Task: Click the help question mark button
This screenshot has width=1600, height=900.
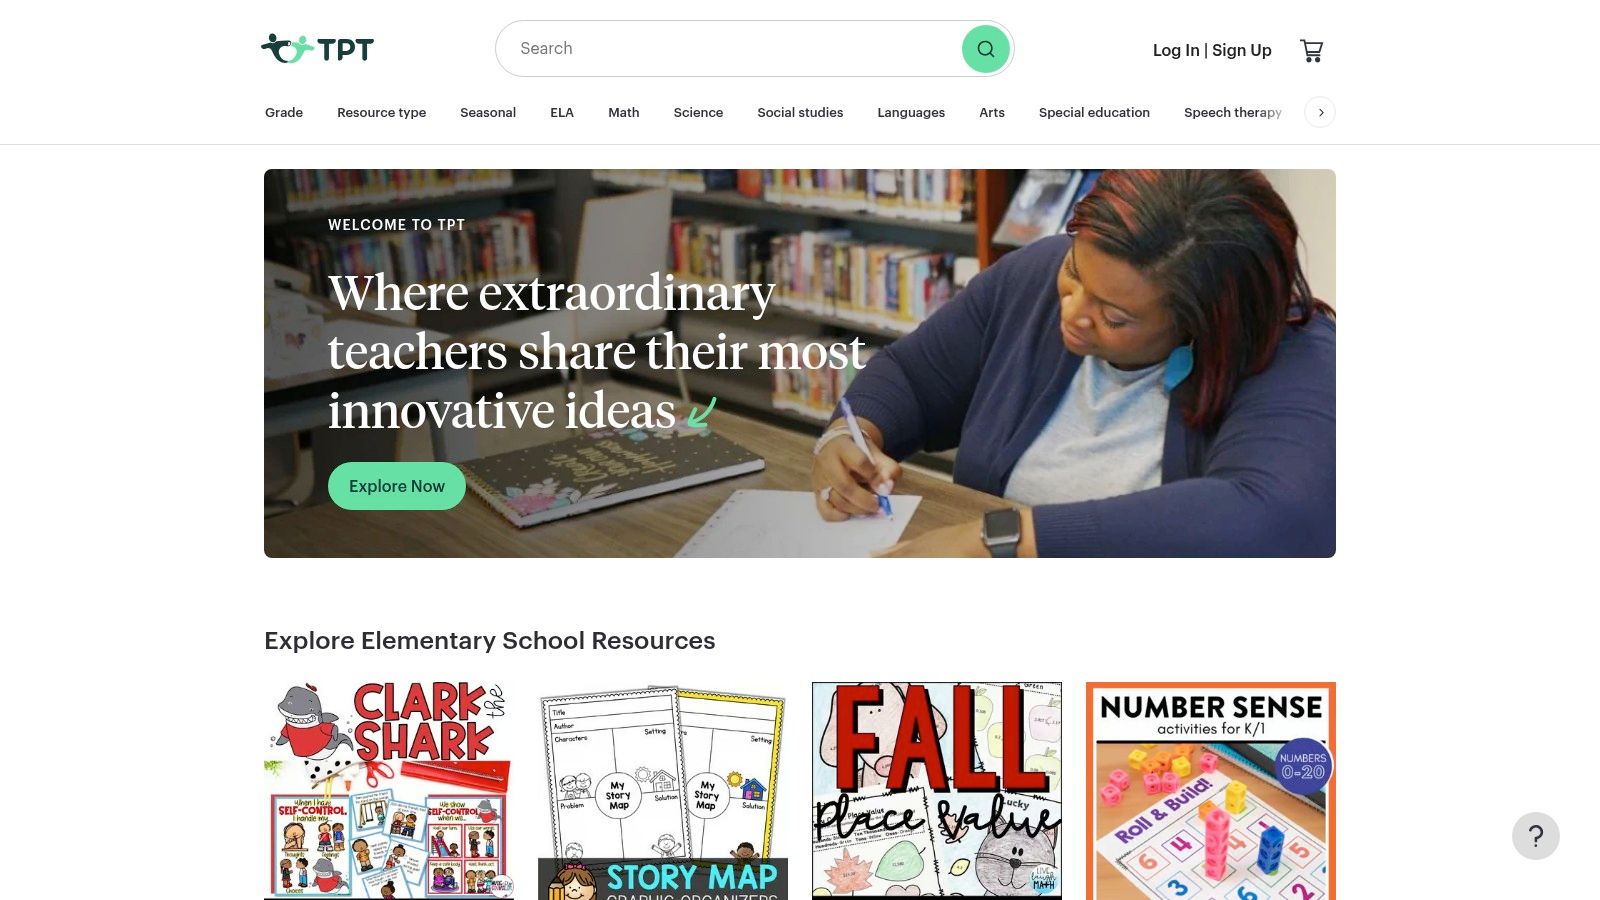Action: [x=1536, y=836]
